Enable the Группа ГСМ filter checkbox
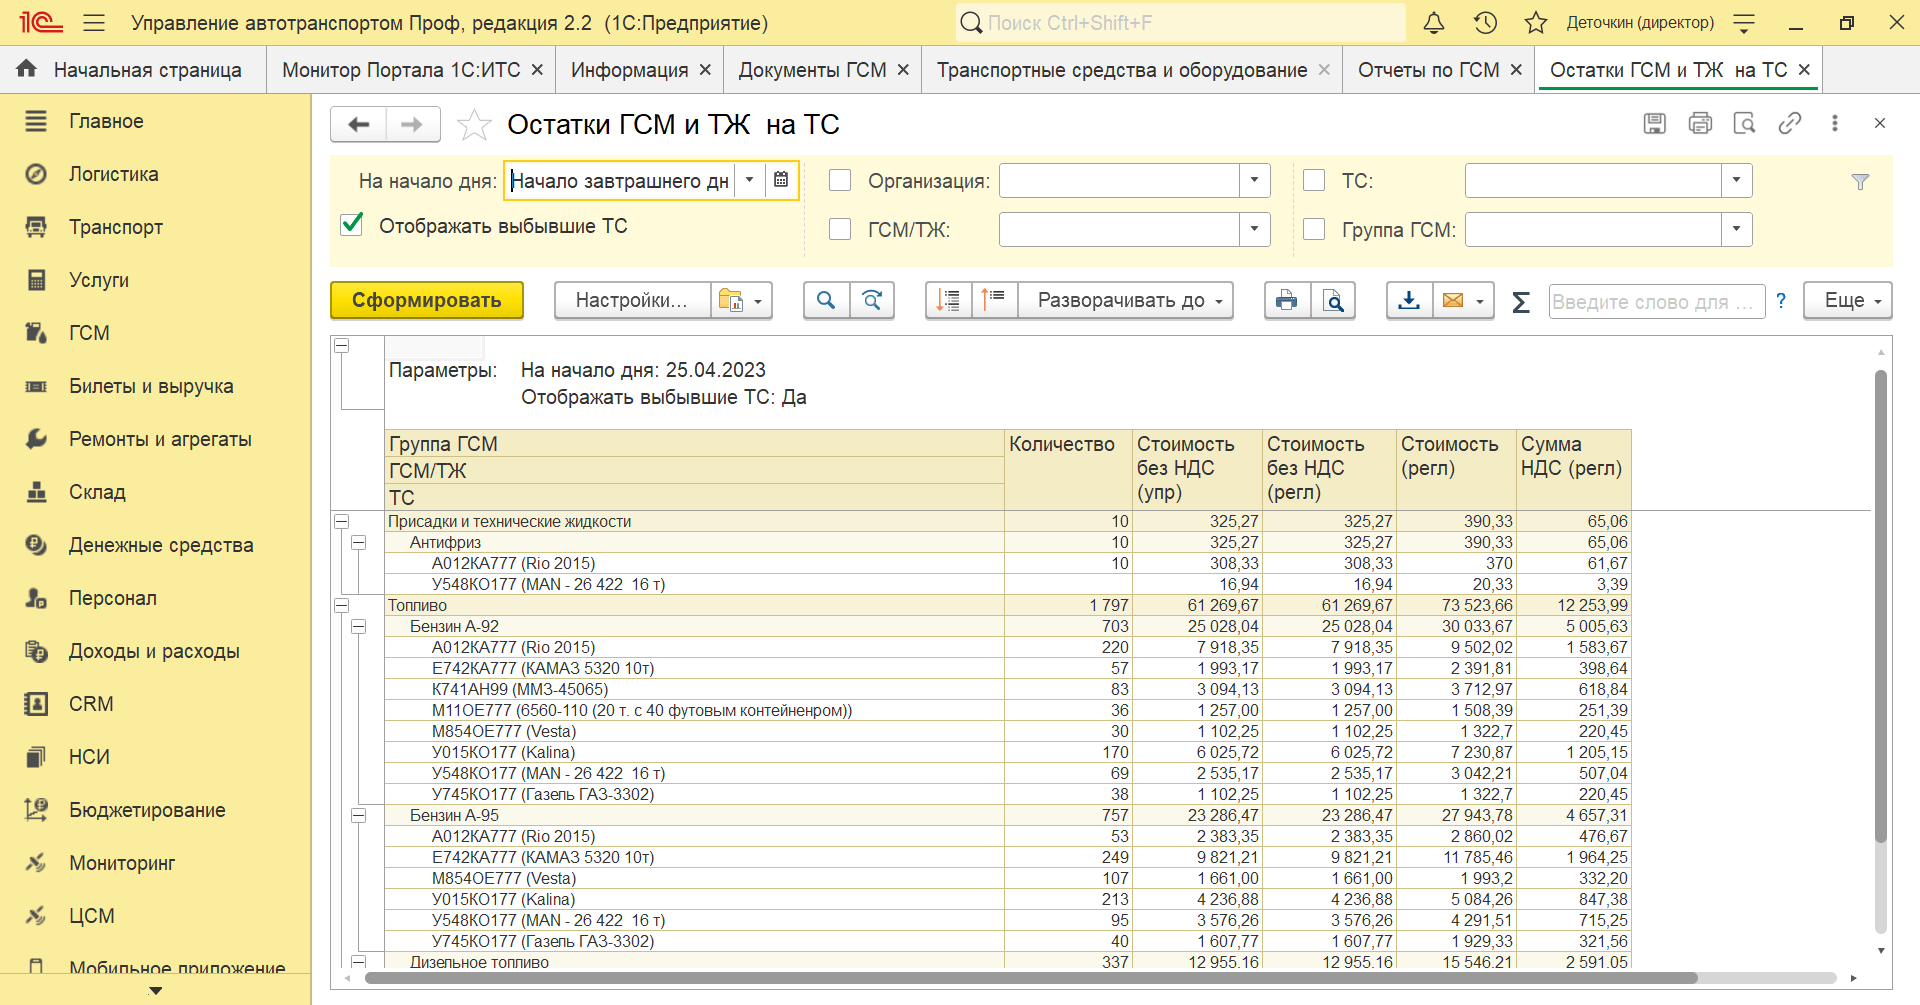 click(1314, 230)
